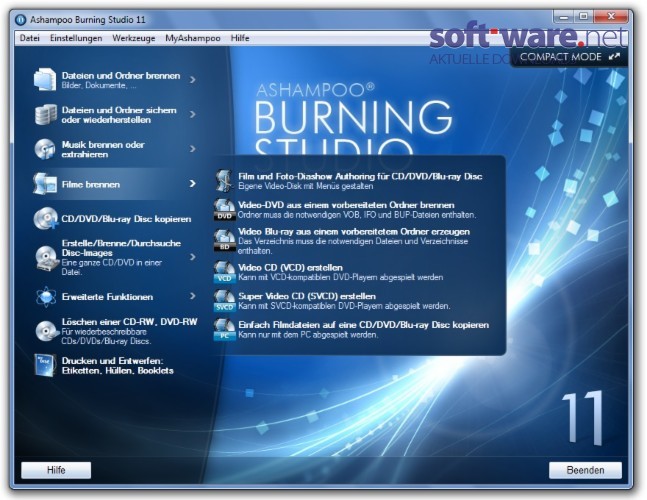Expand the Disc-Images chevron
The image size is (647, 500).
coord(193,257)
